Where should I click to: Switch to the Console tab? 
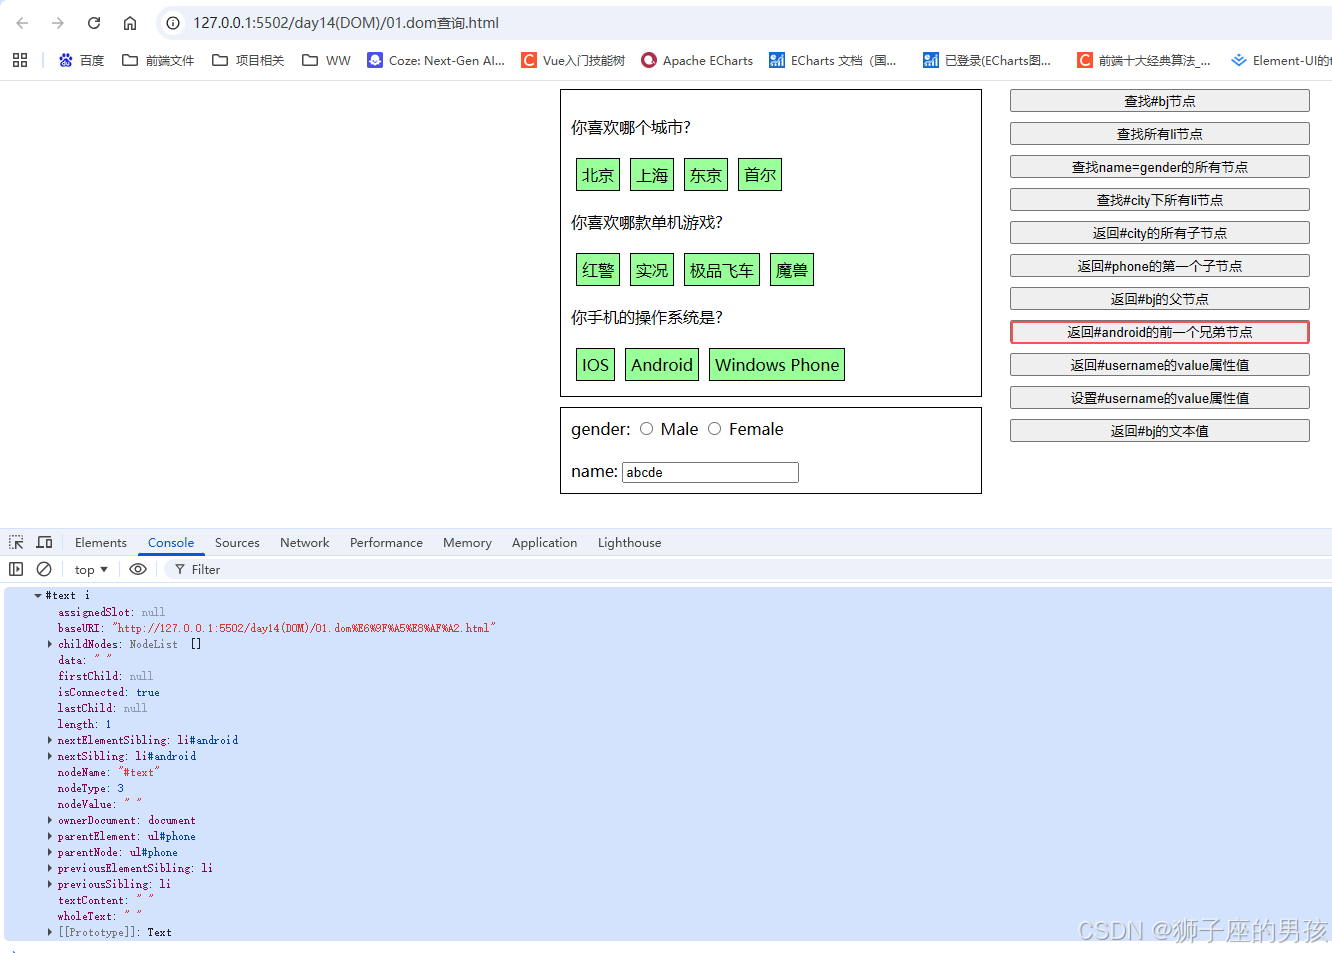[x=171, y=542]
